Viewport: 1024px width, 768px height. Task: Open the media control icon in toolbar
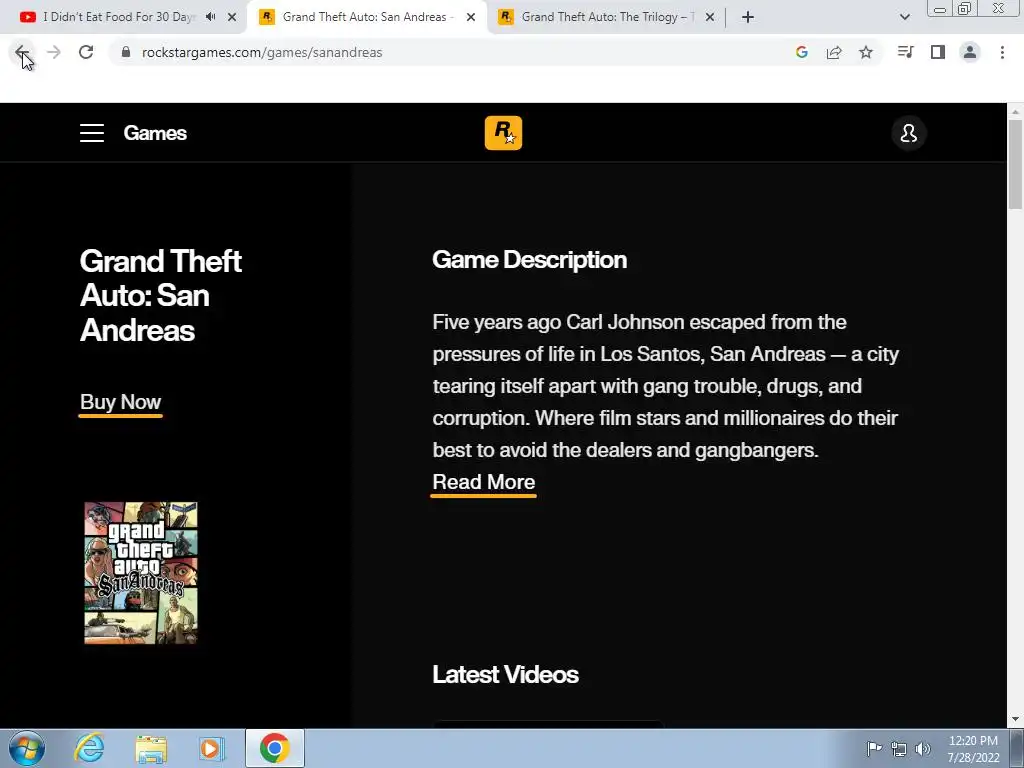pyautogui.click(x=905, y=52)
